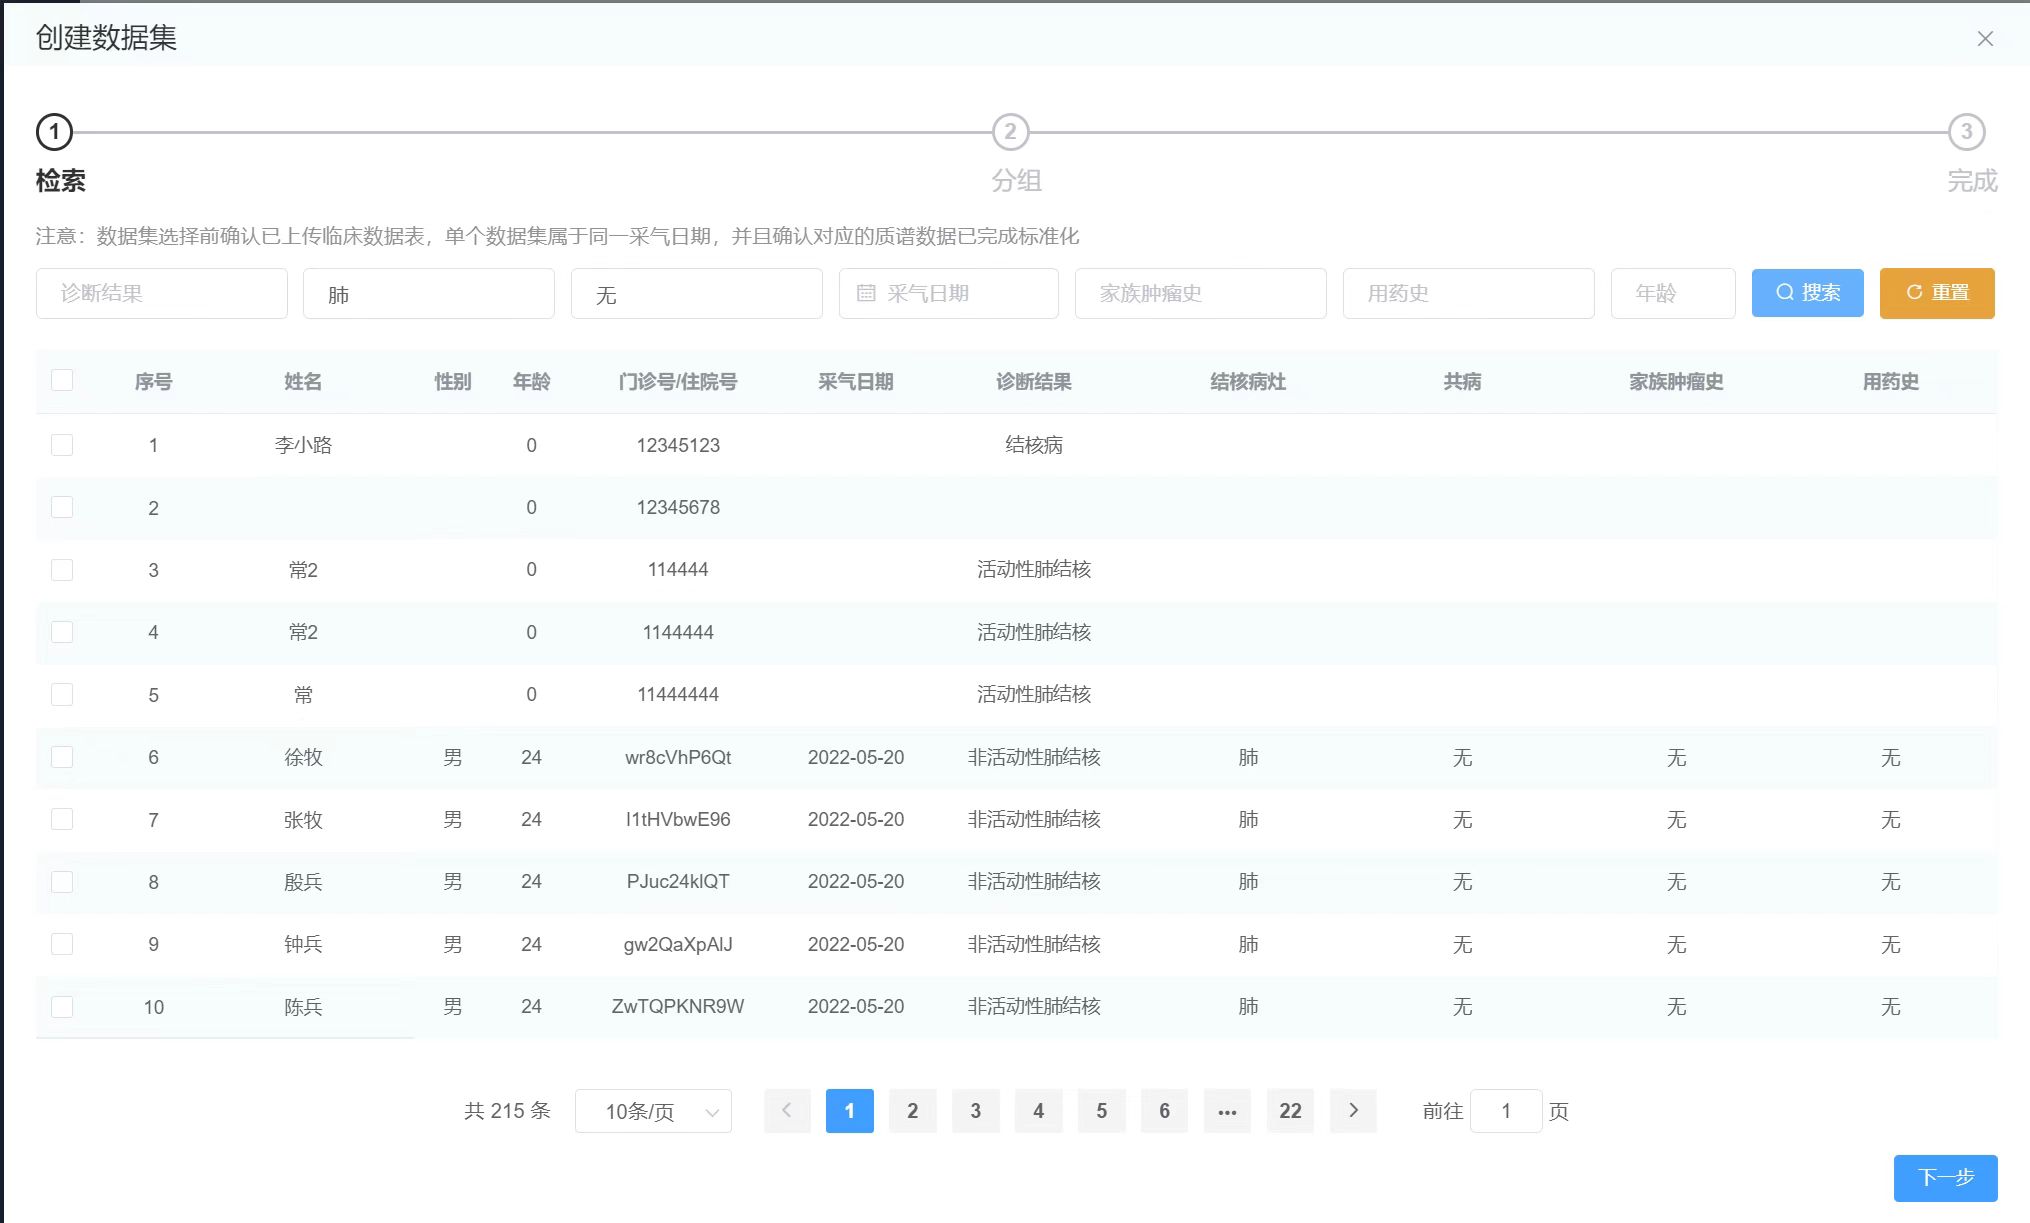Click step 2 circle 分组
The image size is (2030, 1223).
(1010, 132)
